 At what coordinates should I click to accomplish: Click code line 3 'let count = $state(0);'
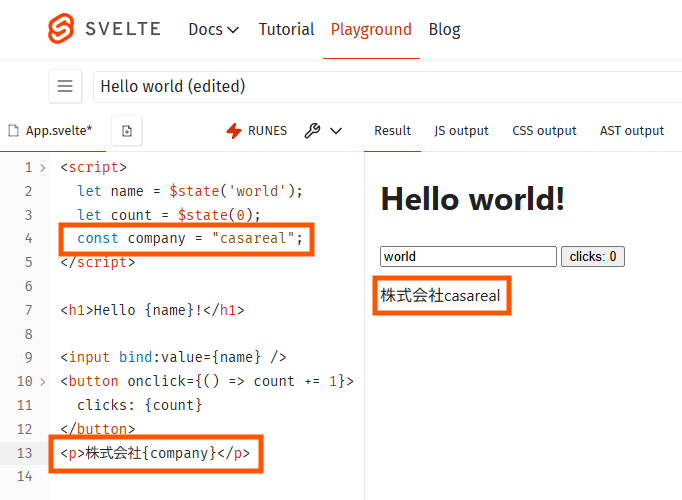[169, 215]
